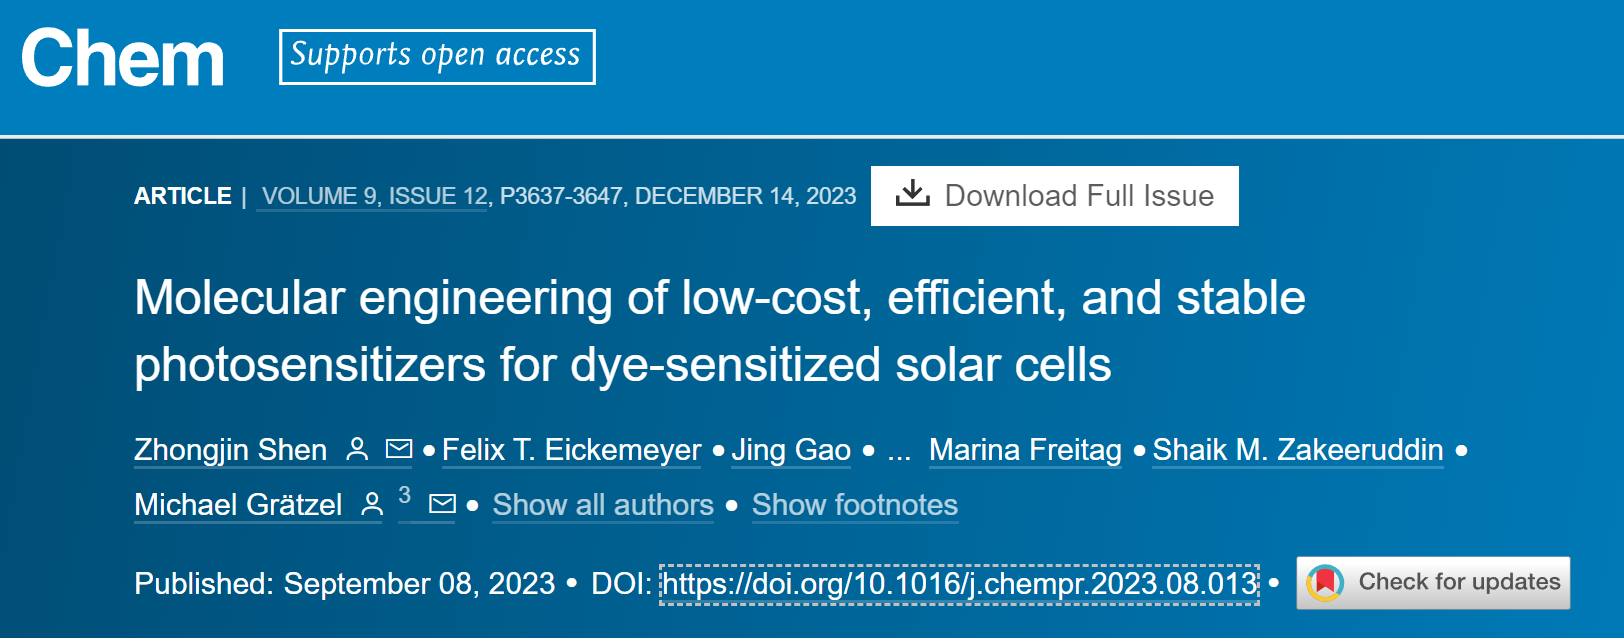1624x638 pixels.
Task: Open Jing Gao author link
Action: tap(791, 450)
